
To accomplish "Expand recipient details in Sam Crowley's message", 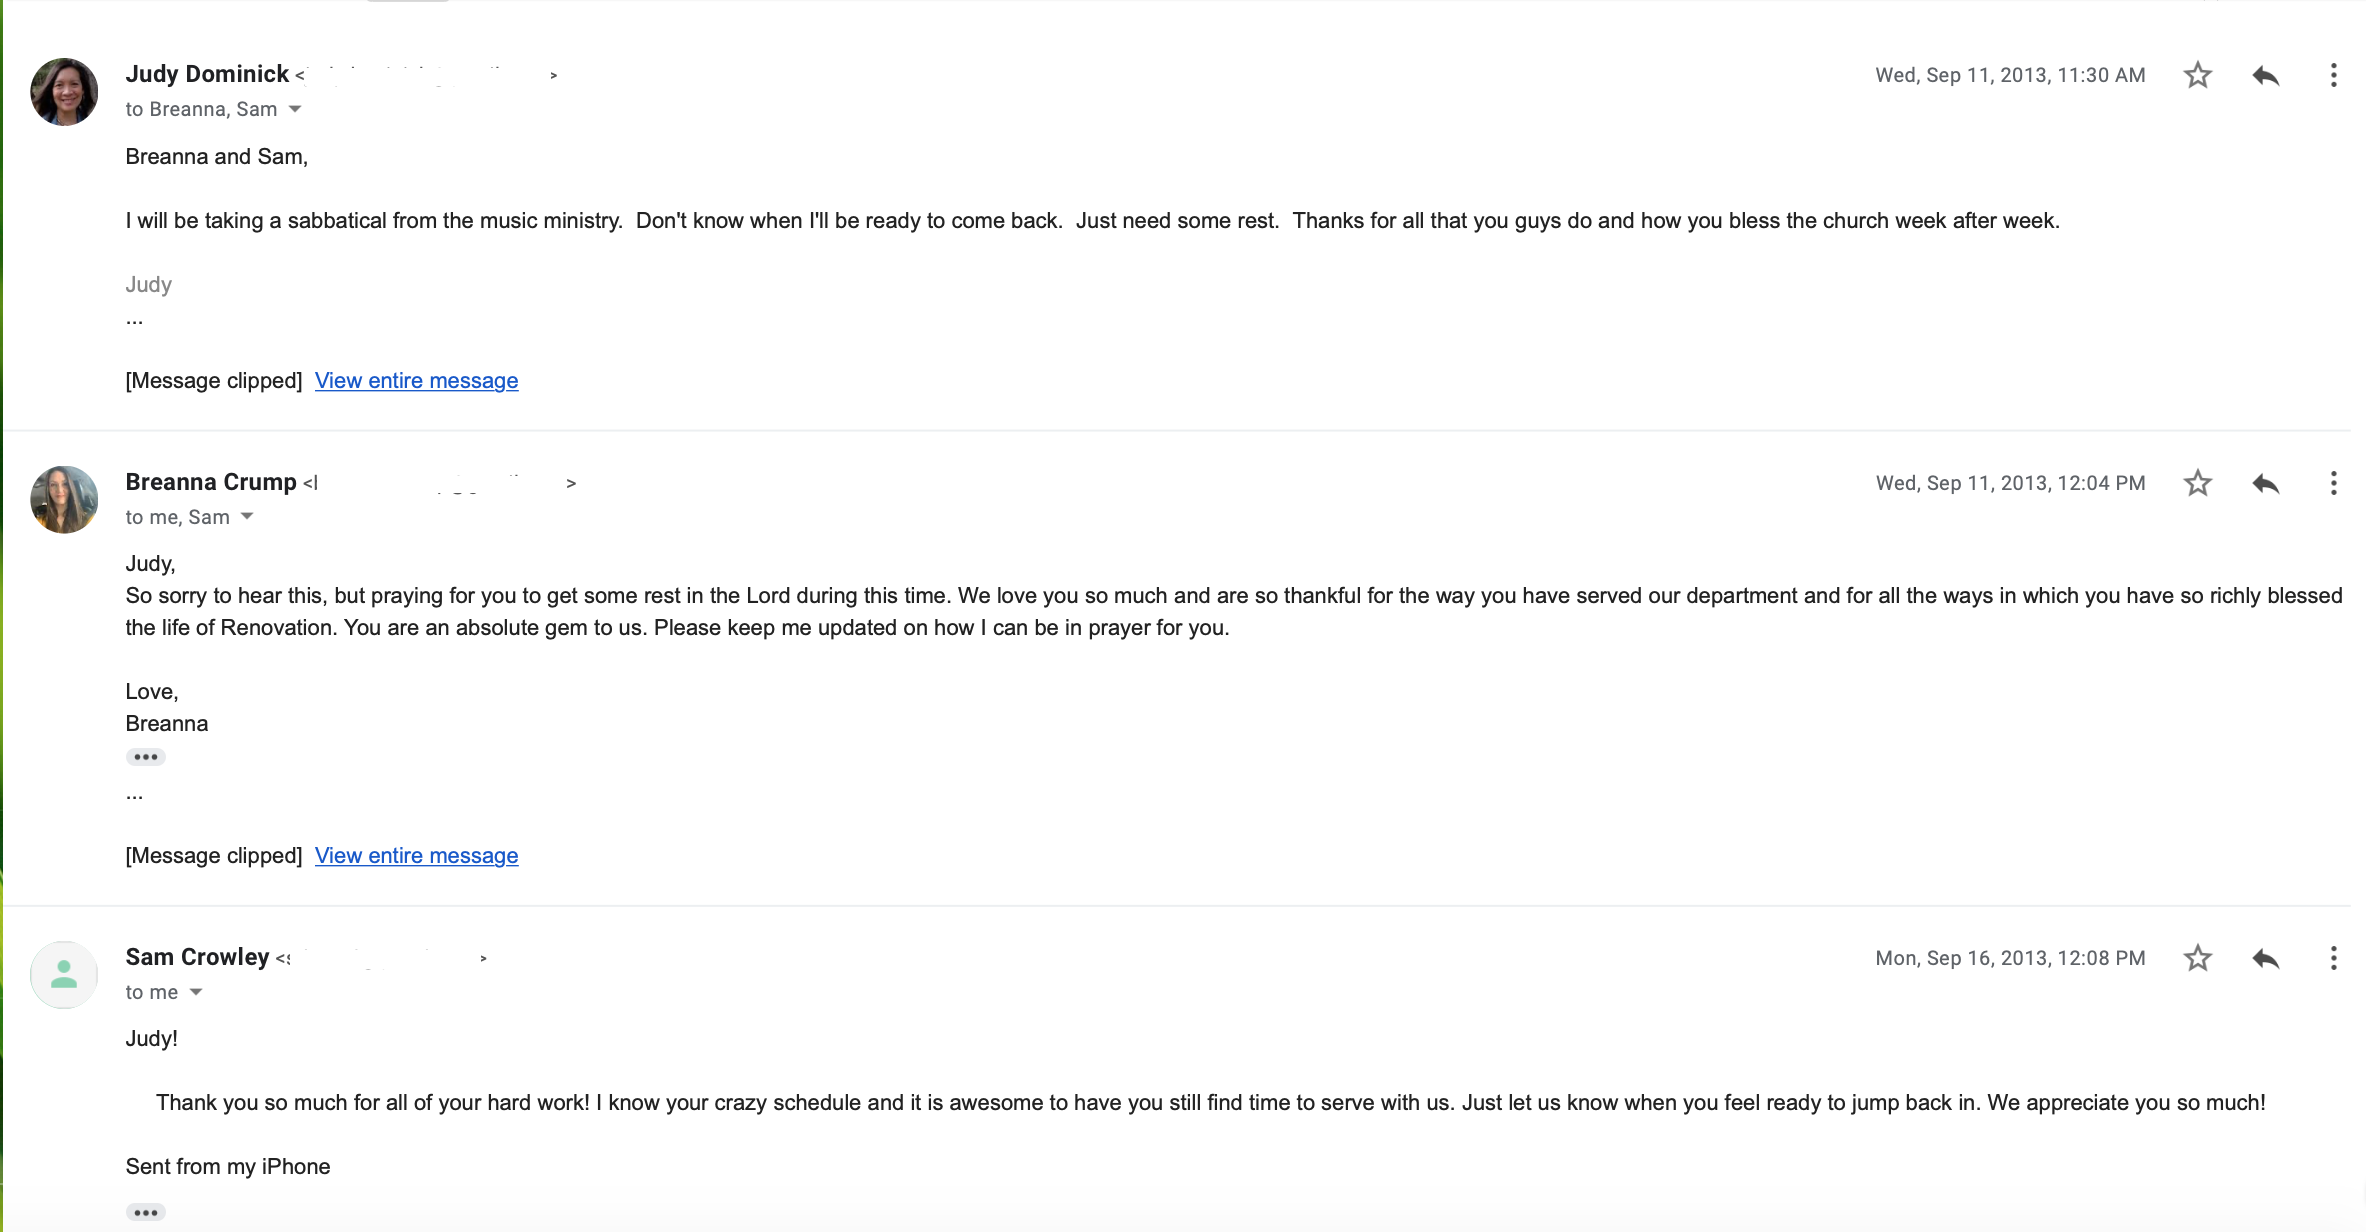I will (x=196, y=992).
